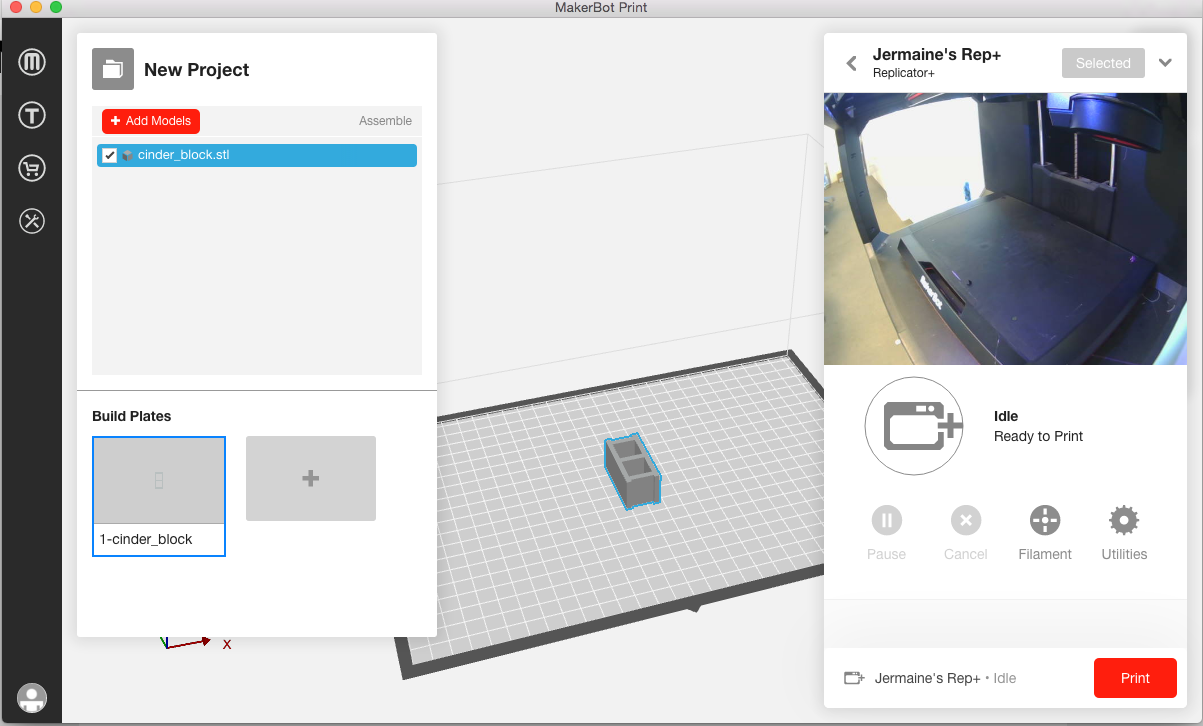
Task: Click the Add Models button
Action: click(151, 121)
